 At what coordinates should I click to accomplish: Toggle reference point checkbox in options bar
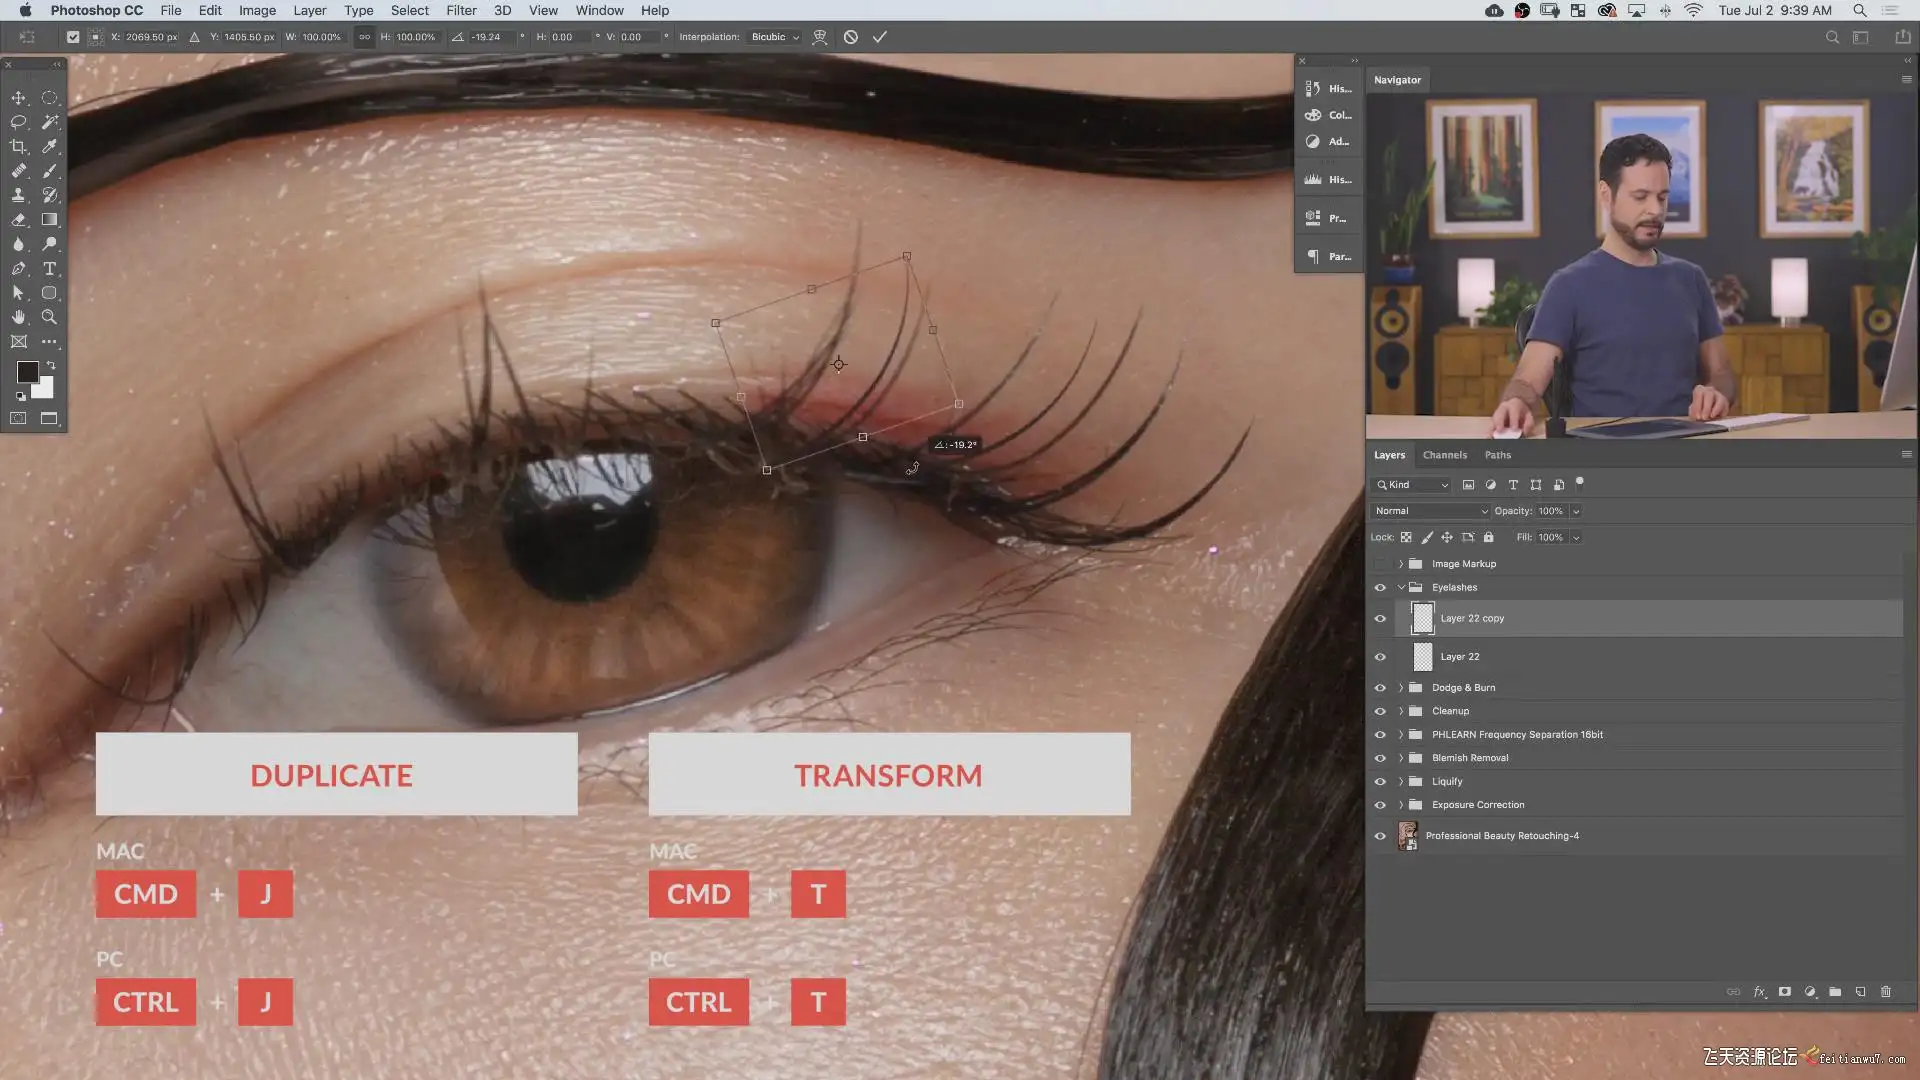pos(73,37)
